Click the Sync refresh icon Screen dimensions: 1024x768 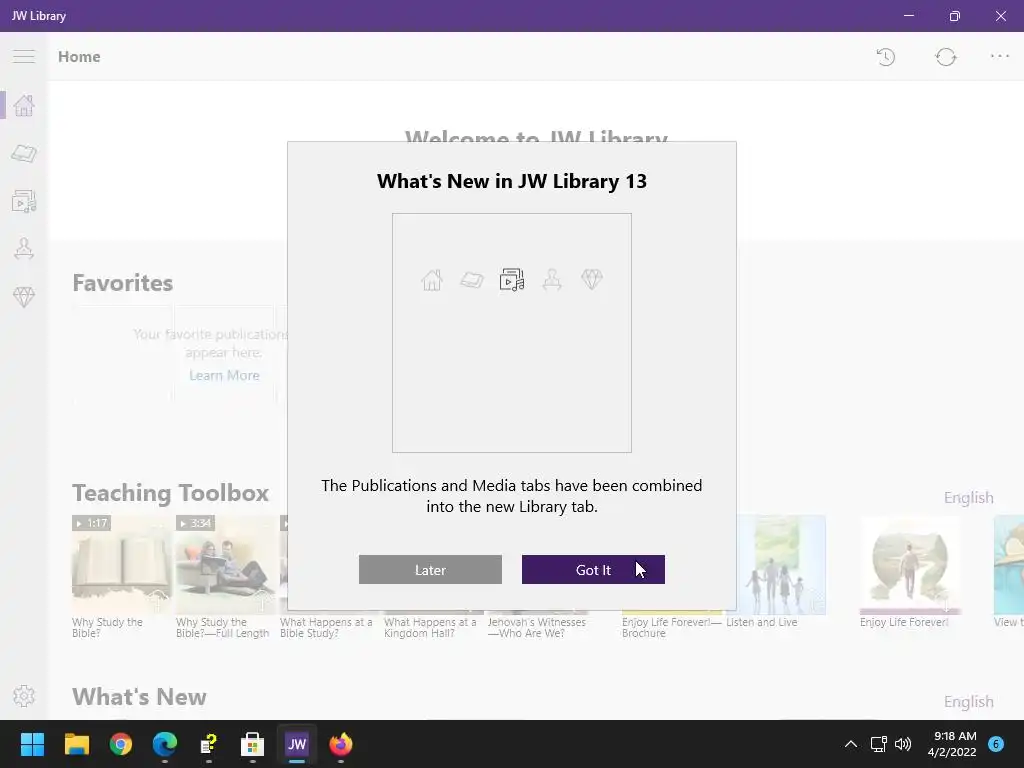click(x=946, y=57)
